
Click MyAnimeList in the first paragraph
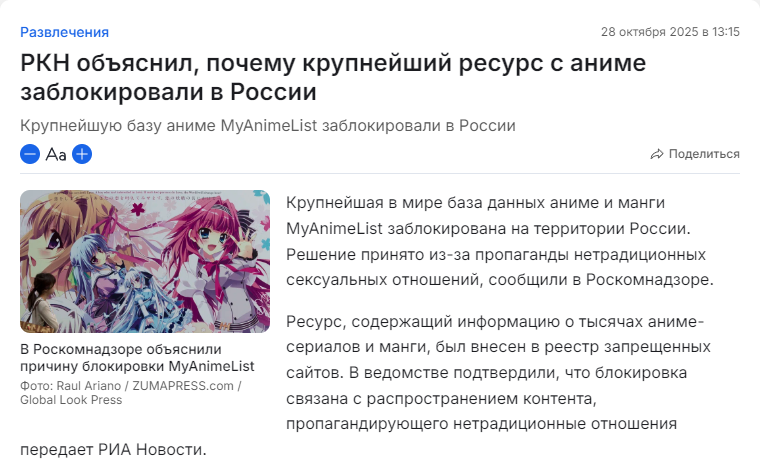click(334, 228)
